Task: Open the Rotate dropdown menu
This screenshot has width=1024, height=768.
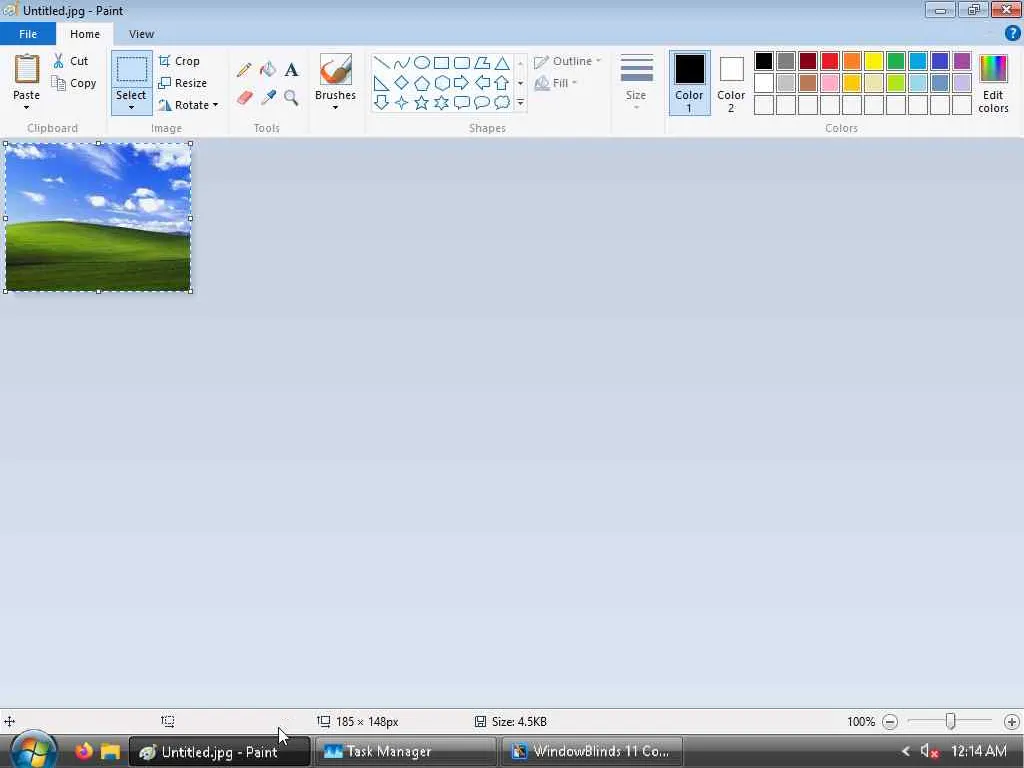Action: [216, 105]
